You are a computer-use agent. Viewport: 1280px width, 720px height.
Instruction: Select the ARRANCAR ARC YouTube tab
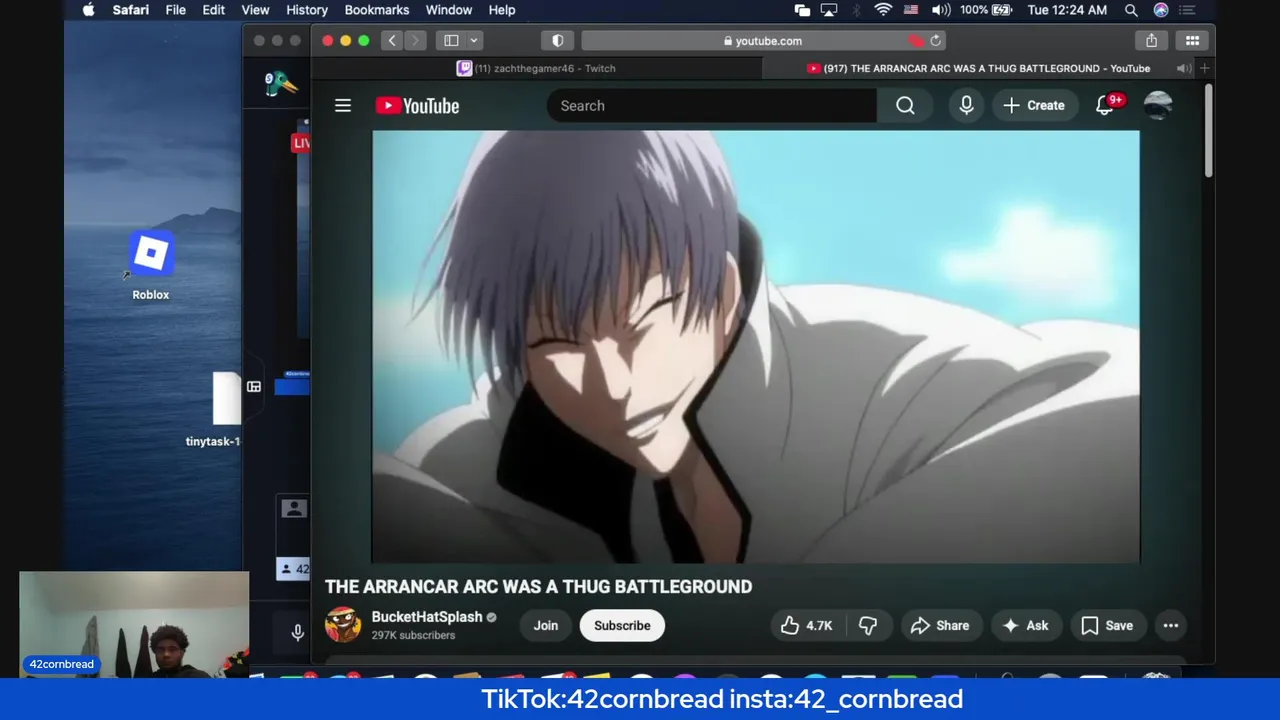pos(978,68)
